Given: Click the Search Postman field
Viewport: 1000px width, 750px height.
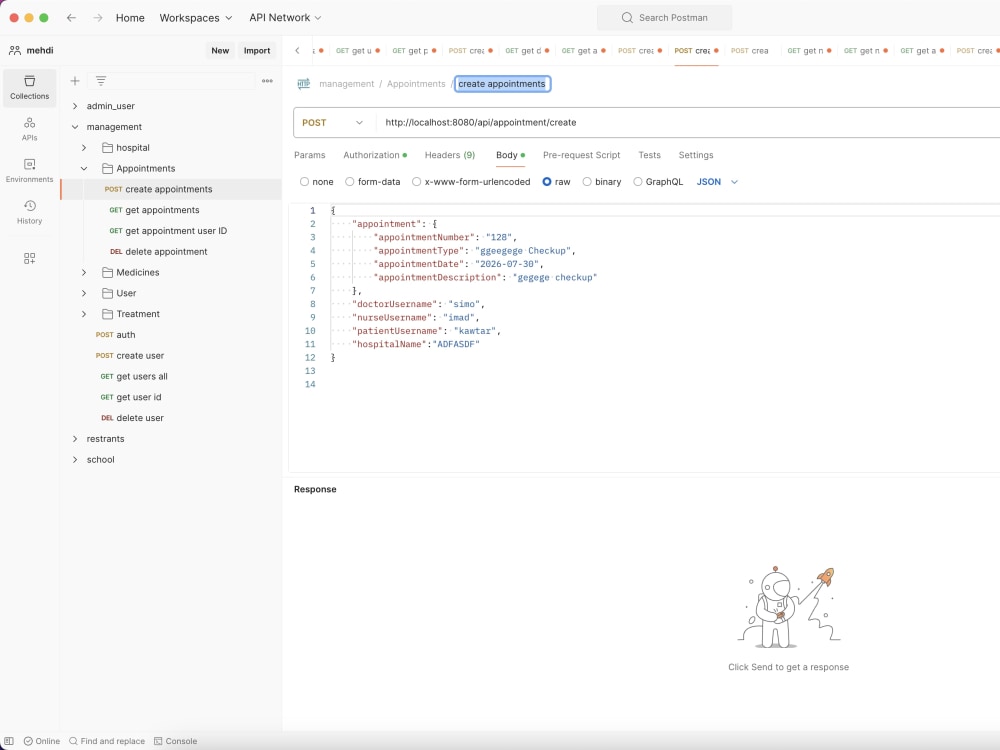Looking at the screenshot, I should coord(664,17).
